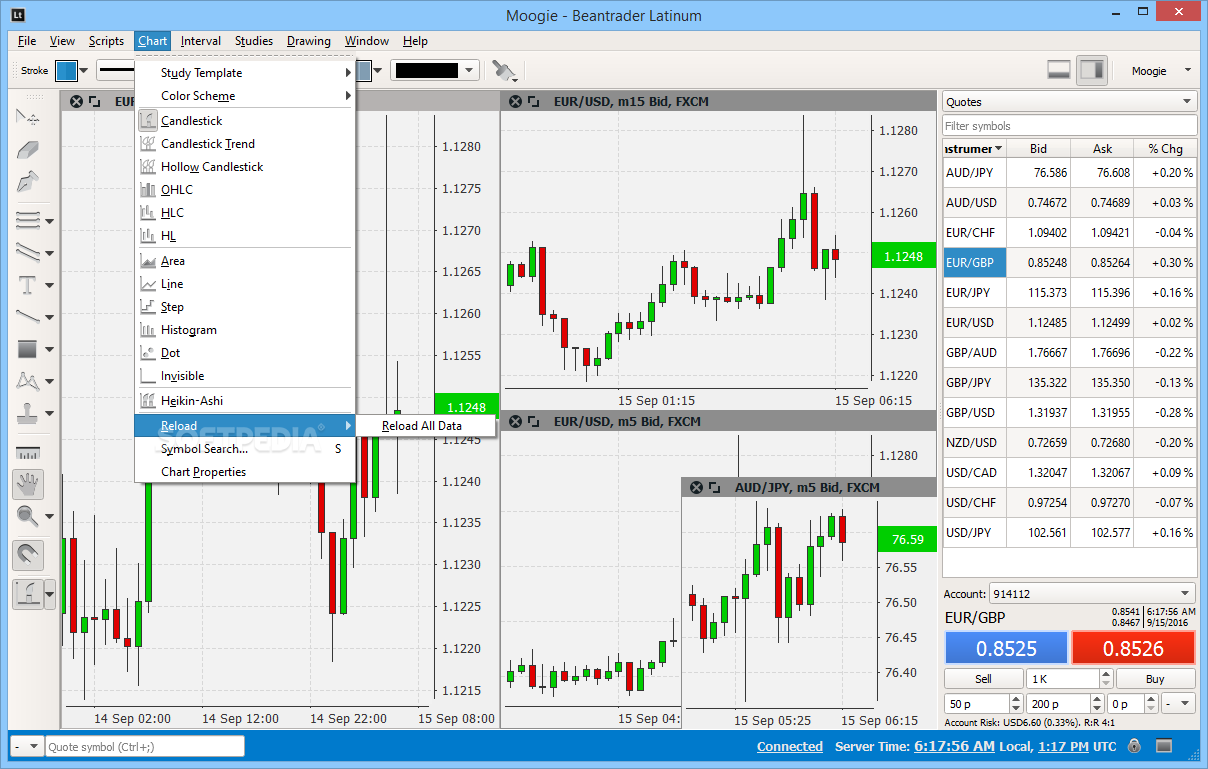
Task: Select the EUR/GBP row in Quotes
Action: point(1069,263)
